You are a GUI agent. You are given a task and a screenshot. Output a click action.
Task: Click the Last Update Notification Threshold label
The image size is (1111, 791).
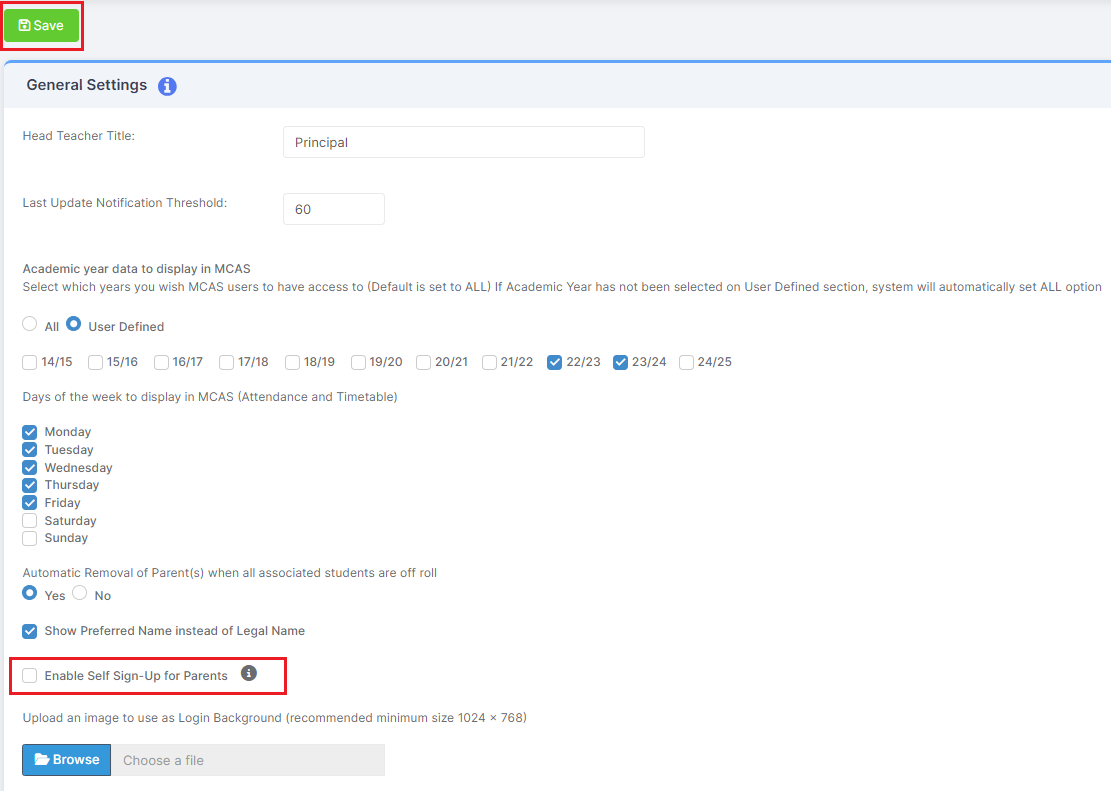(125, 203)
